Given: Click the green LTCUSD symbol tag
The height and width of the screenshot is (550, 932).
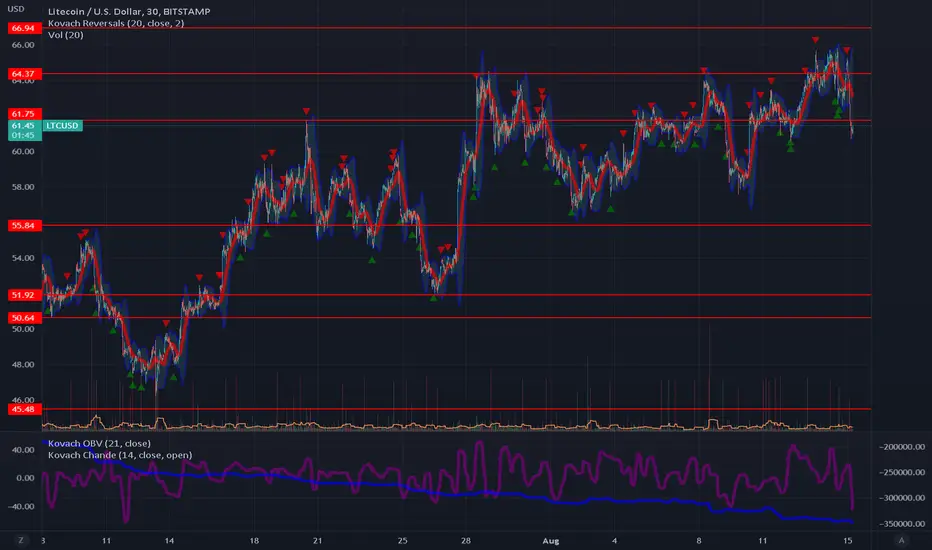Looking at the screenshot, I should (62, 125).
